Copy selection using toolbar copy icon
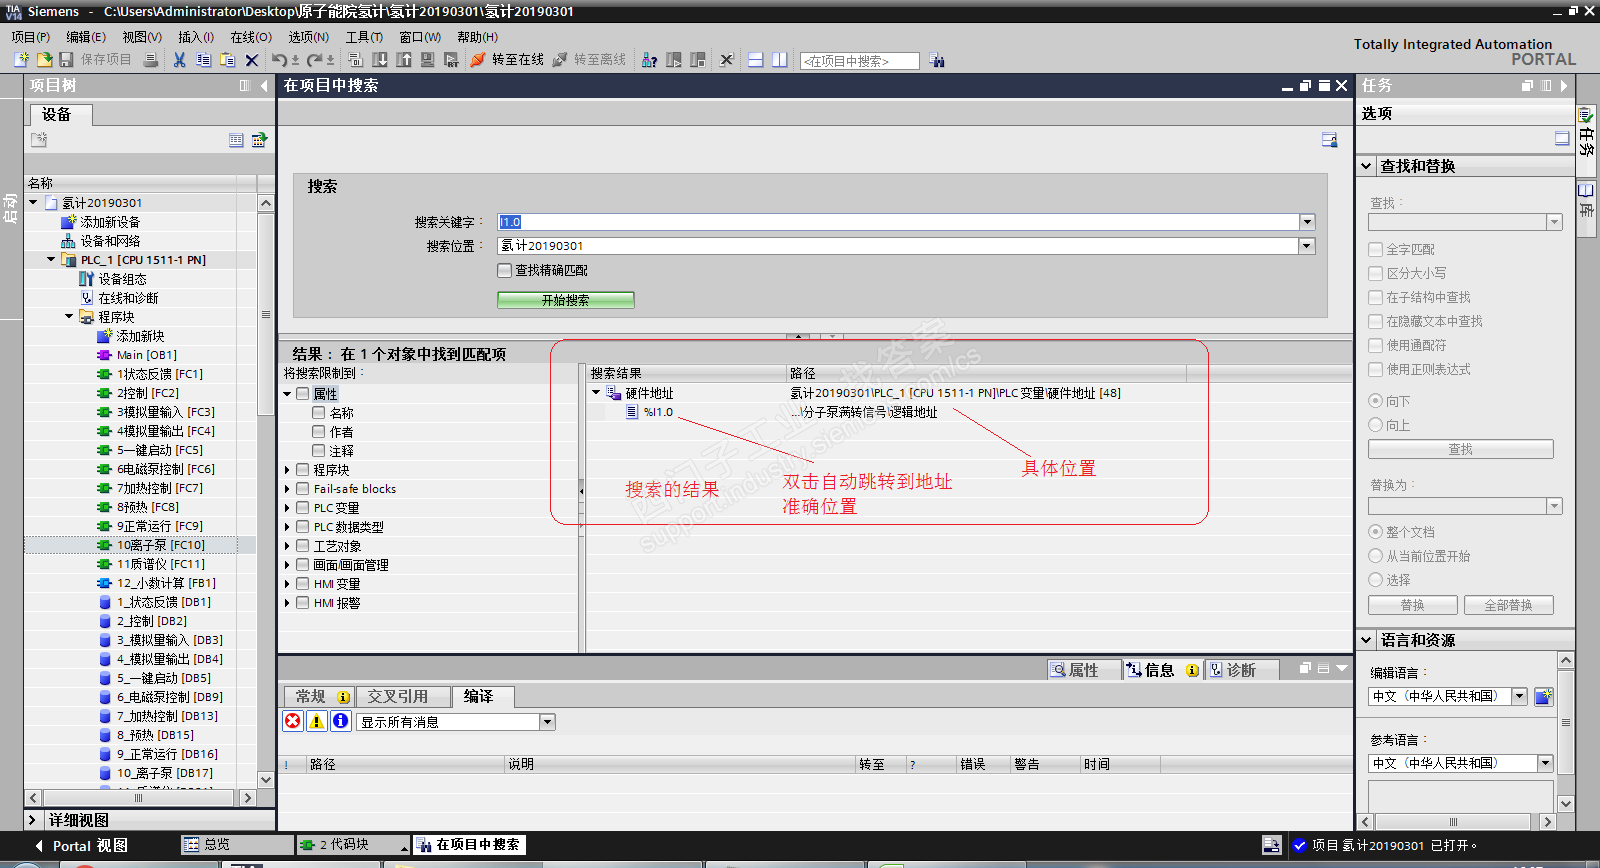 point(203,60)
